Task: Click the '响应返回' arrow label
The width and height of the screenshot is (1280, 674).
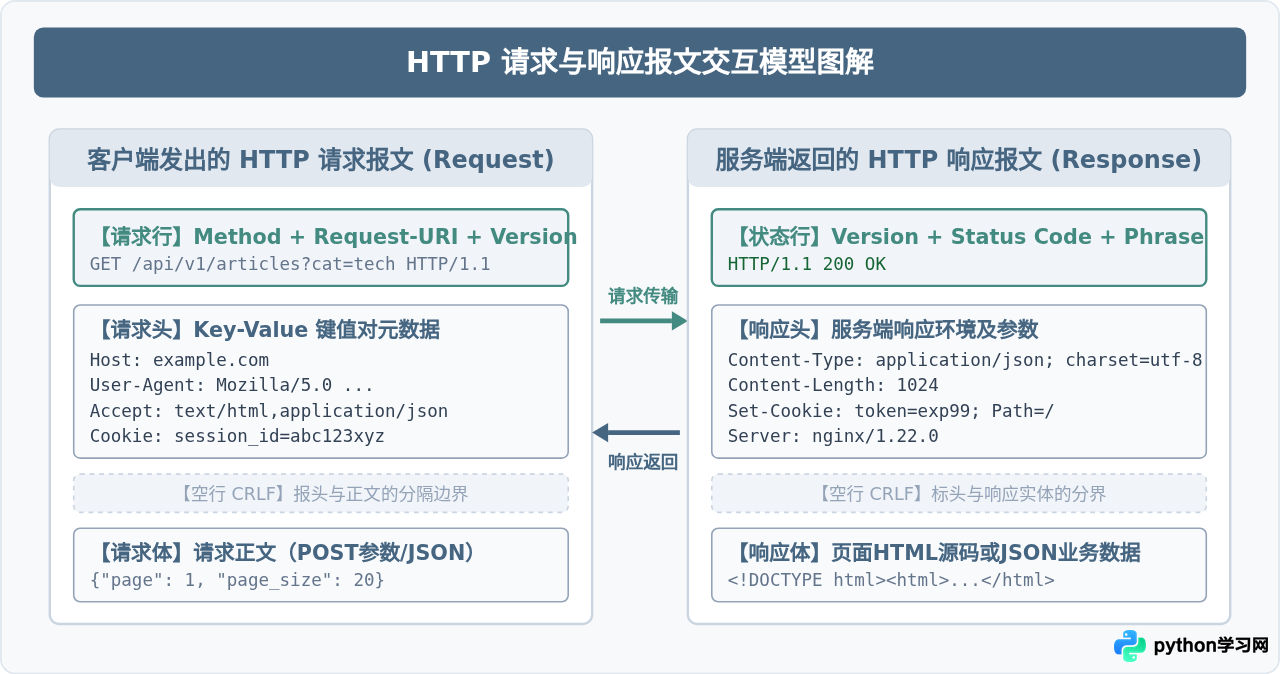Action: tap(643, 462)
